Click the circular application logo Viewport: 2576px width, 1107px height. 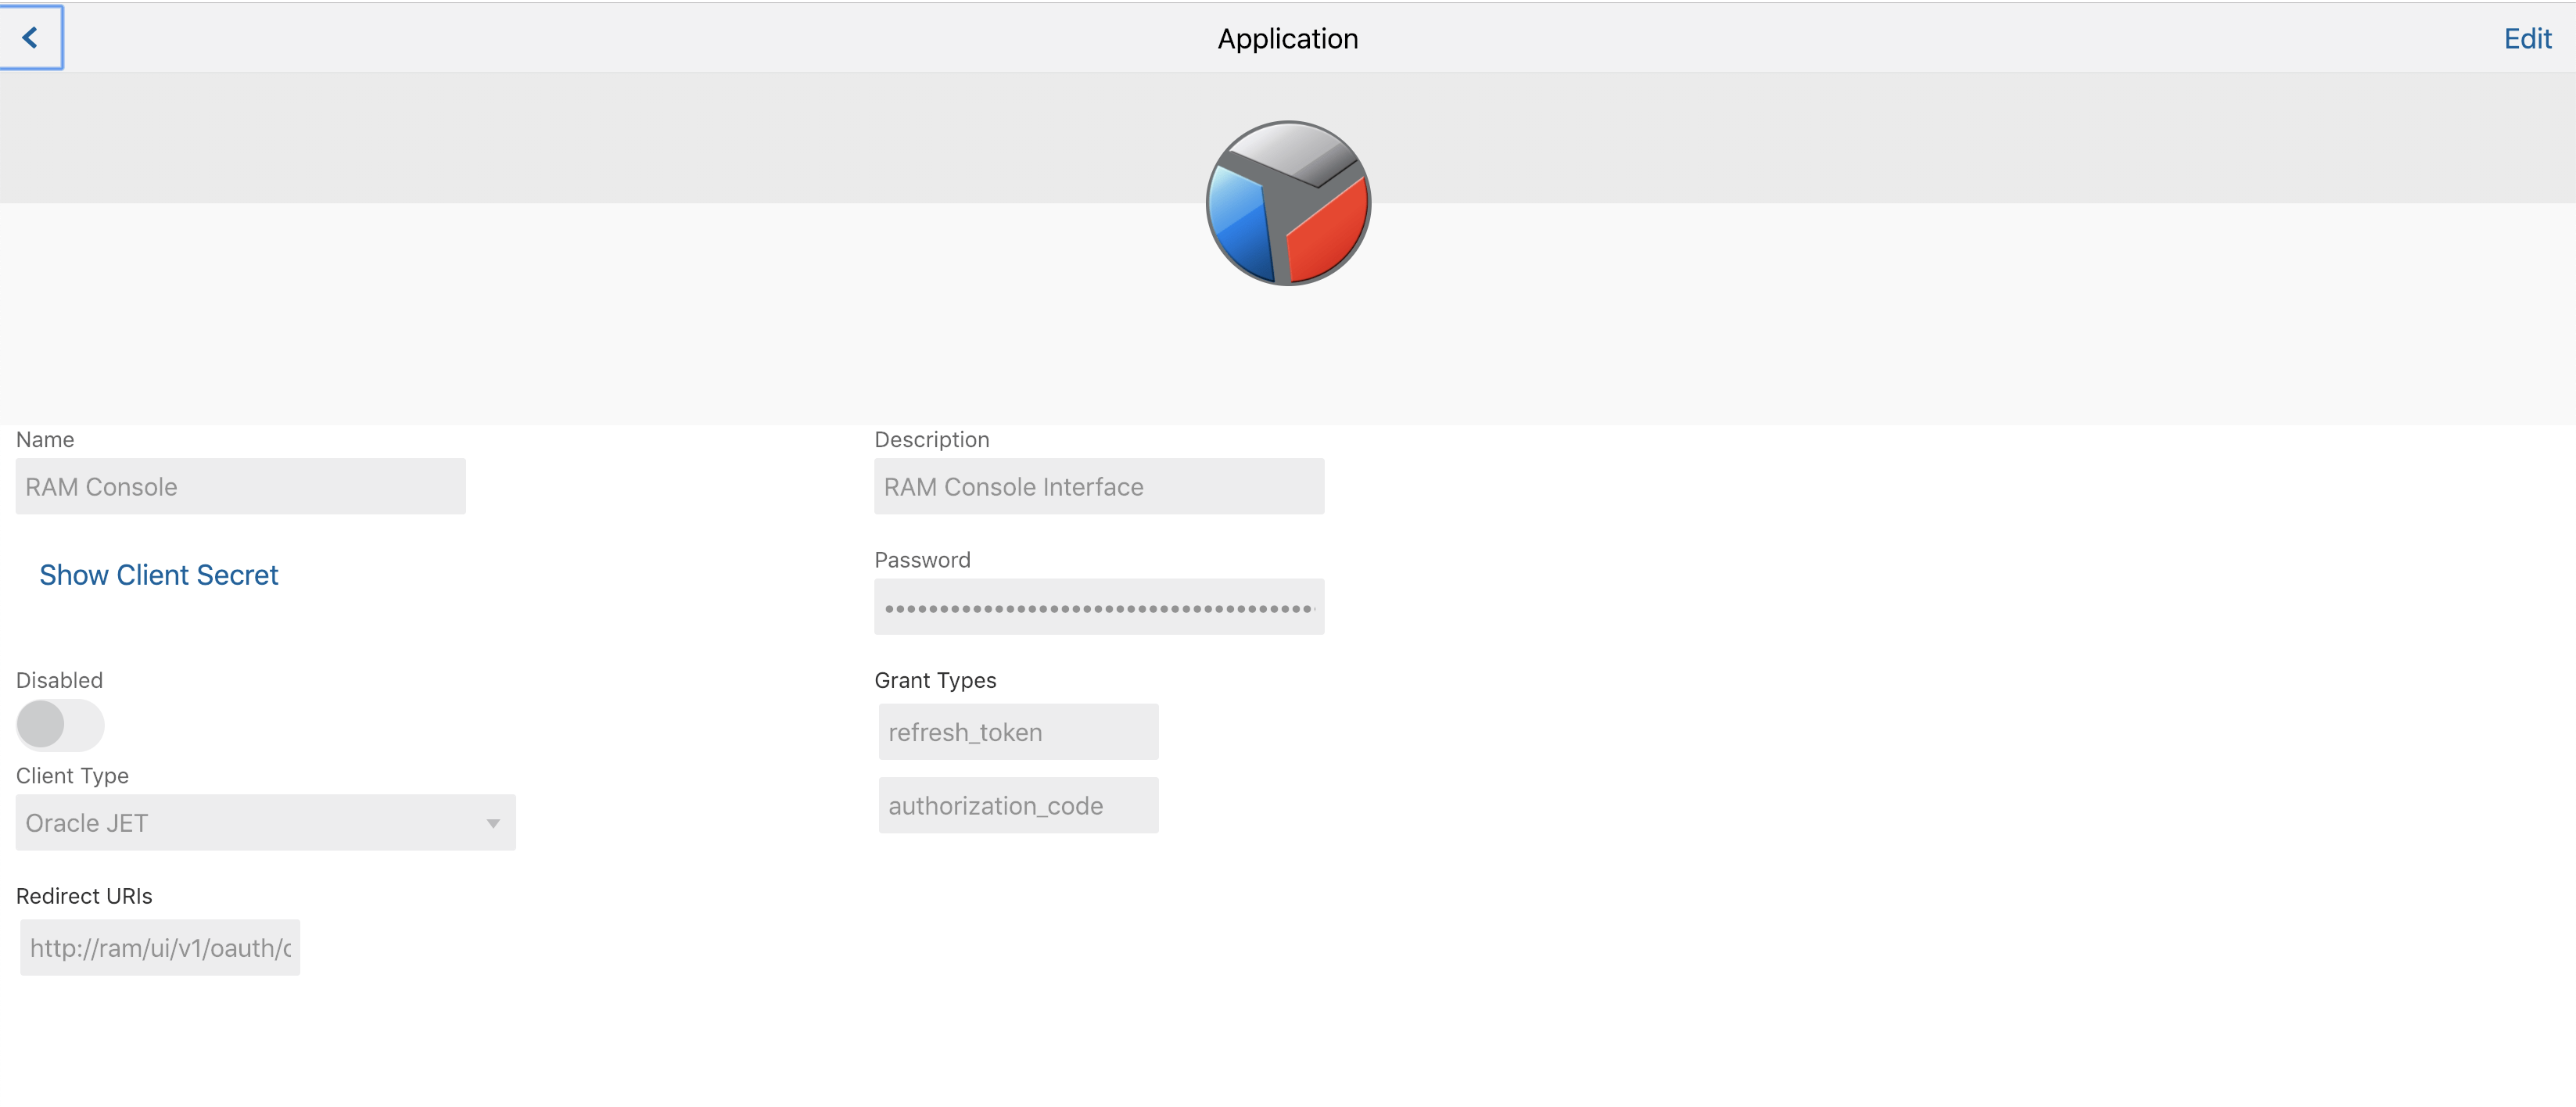coord(1287,203)
